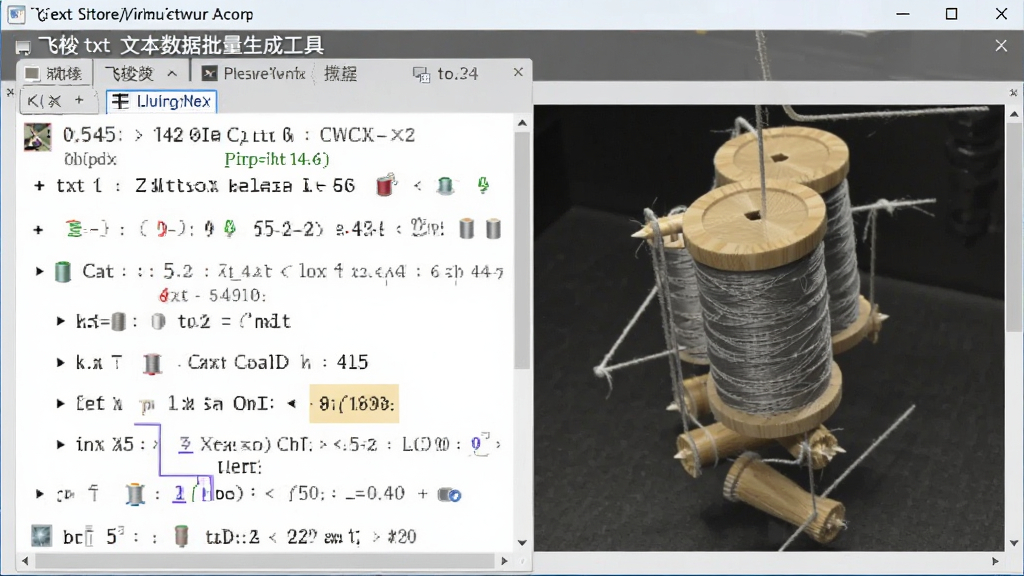Click the last gray spool icon in 55-2-2 row
Screen dimensions: 1024x576
pos(494,229)
